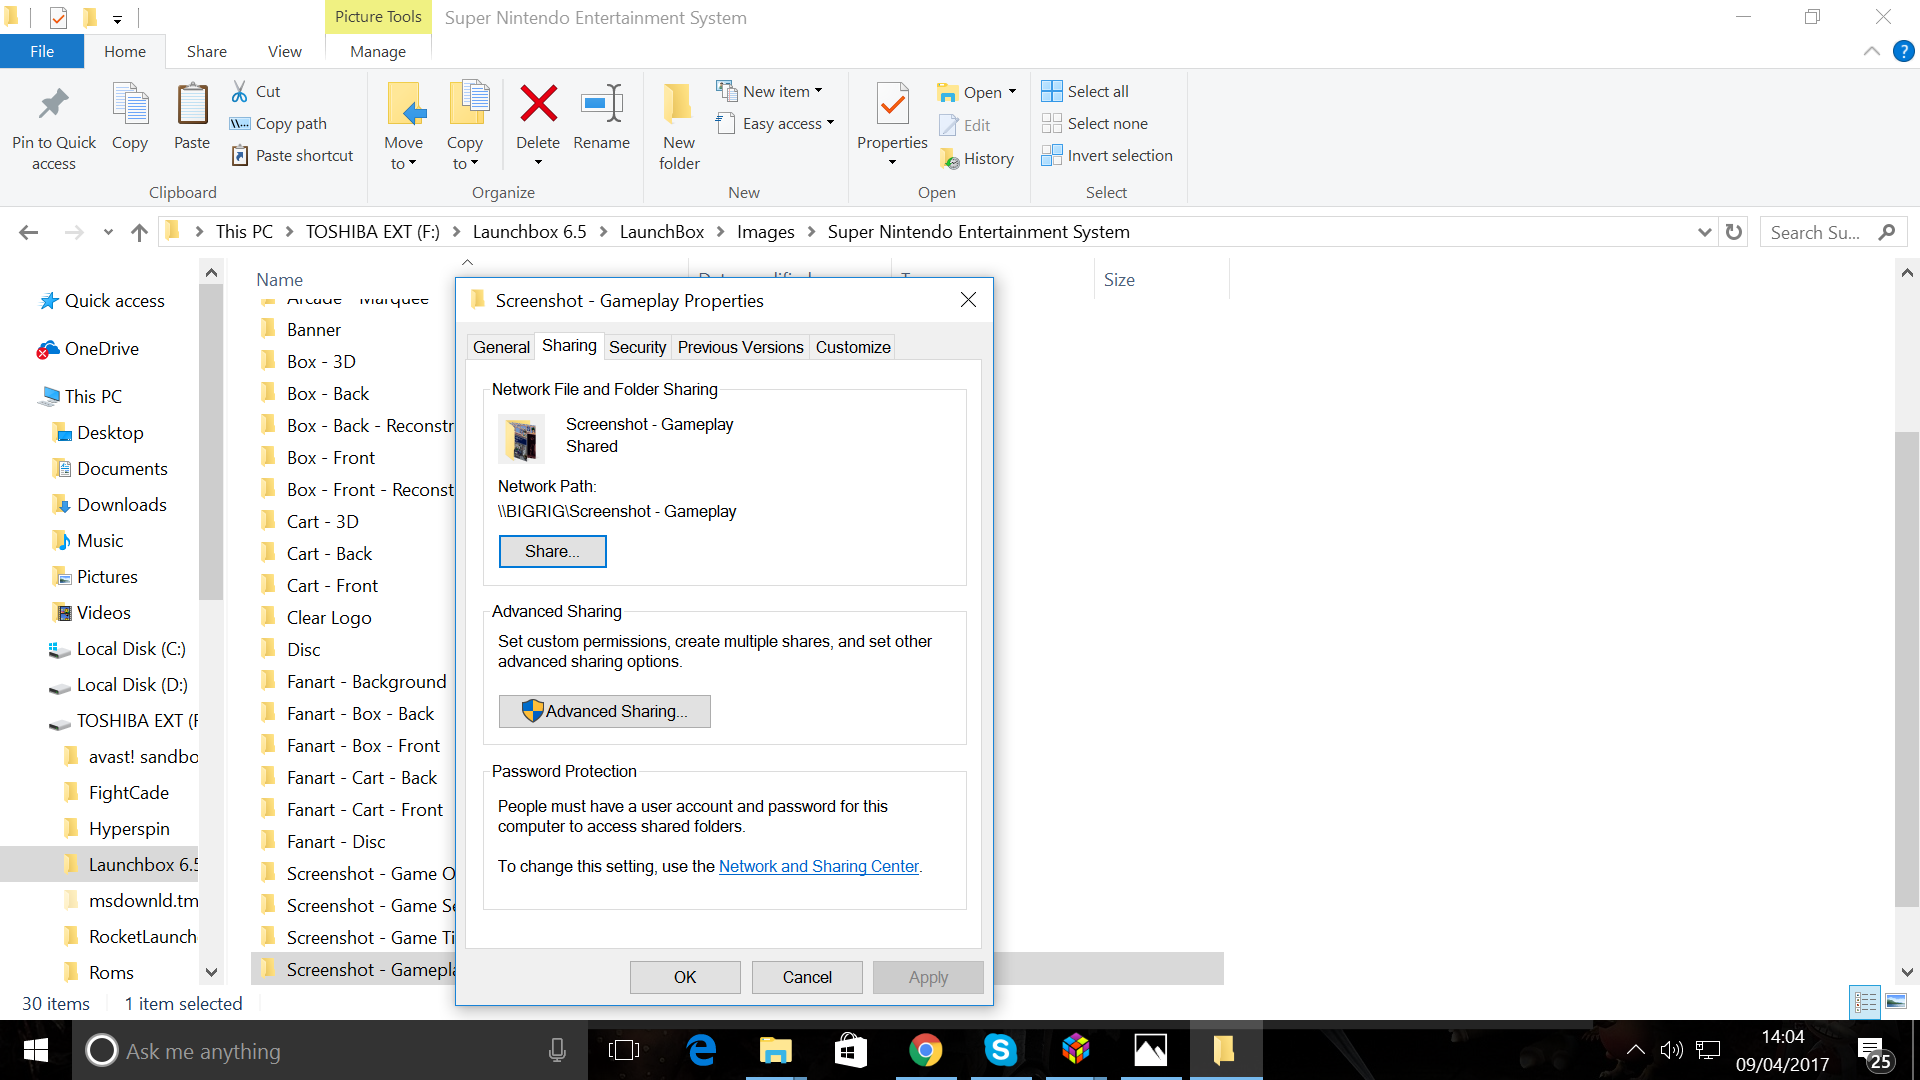Click Images in the breadcrumb path

click(x=765, y=232)
